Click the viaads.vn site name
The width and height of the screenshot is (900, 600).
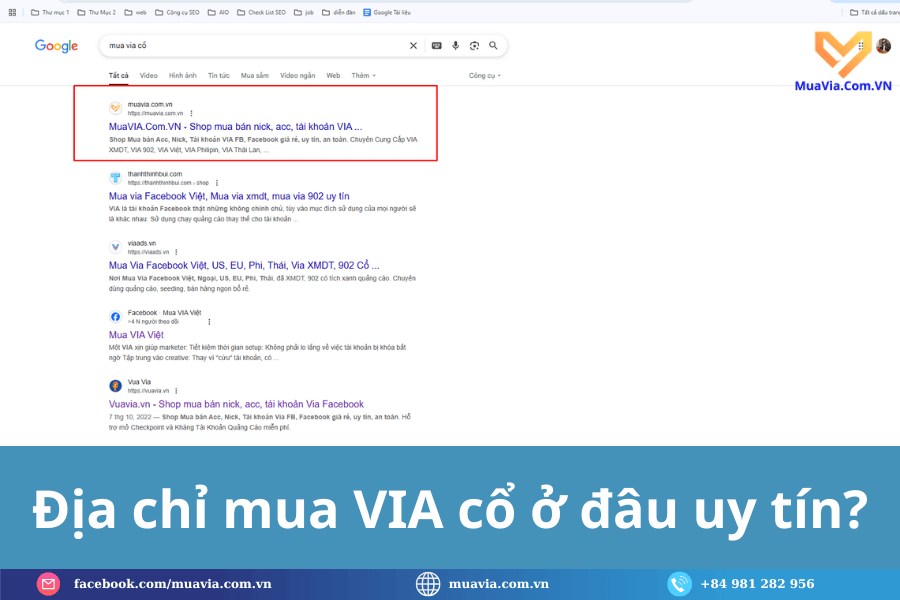coord(142,243)
